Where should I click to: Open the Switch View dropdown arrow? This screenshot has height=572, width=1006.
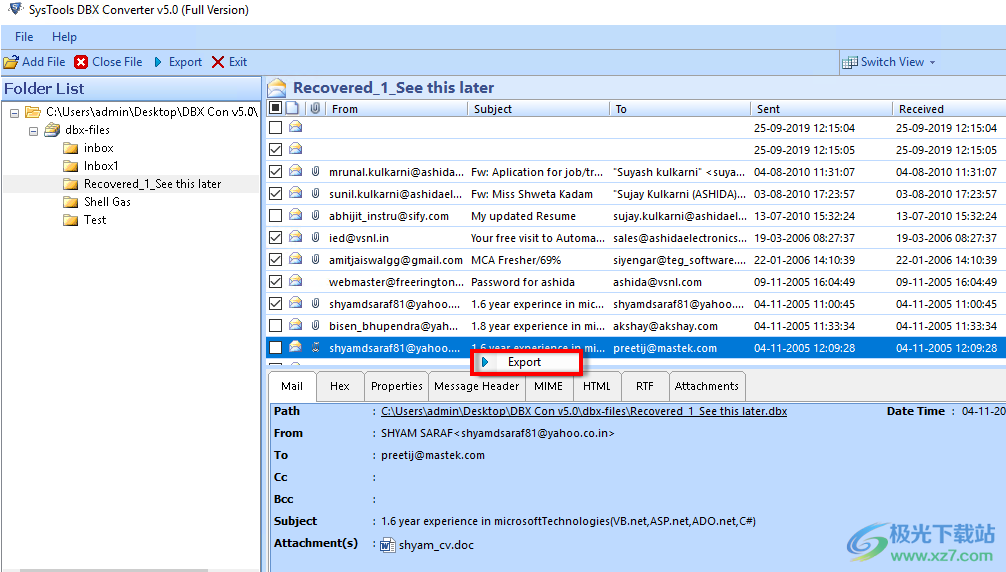(x=932, y=63)
